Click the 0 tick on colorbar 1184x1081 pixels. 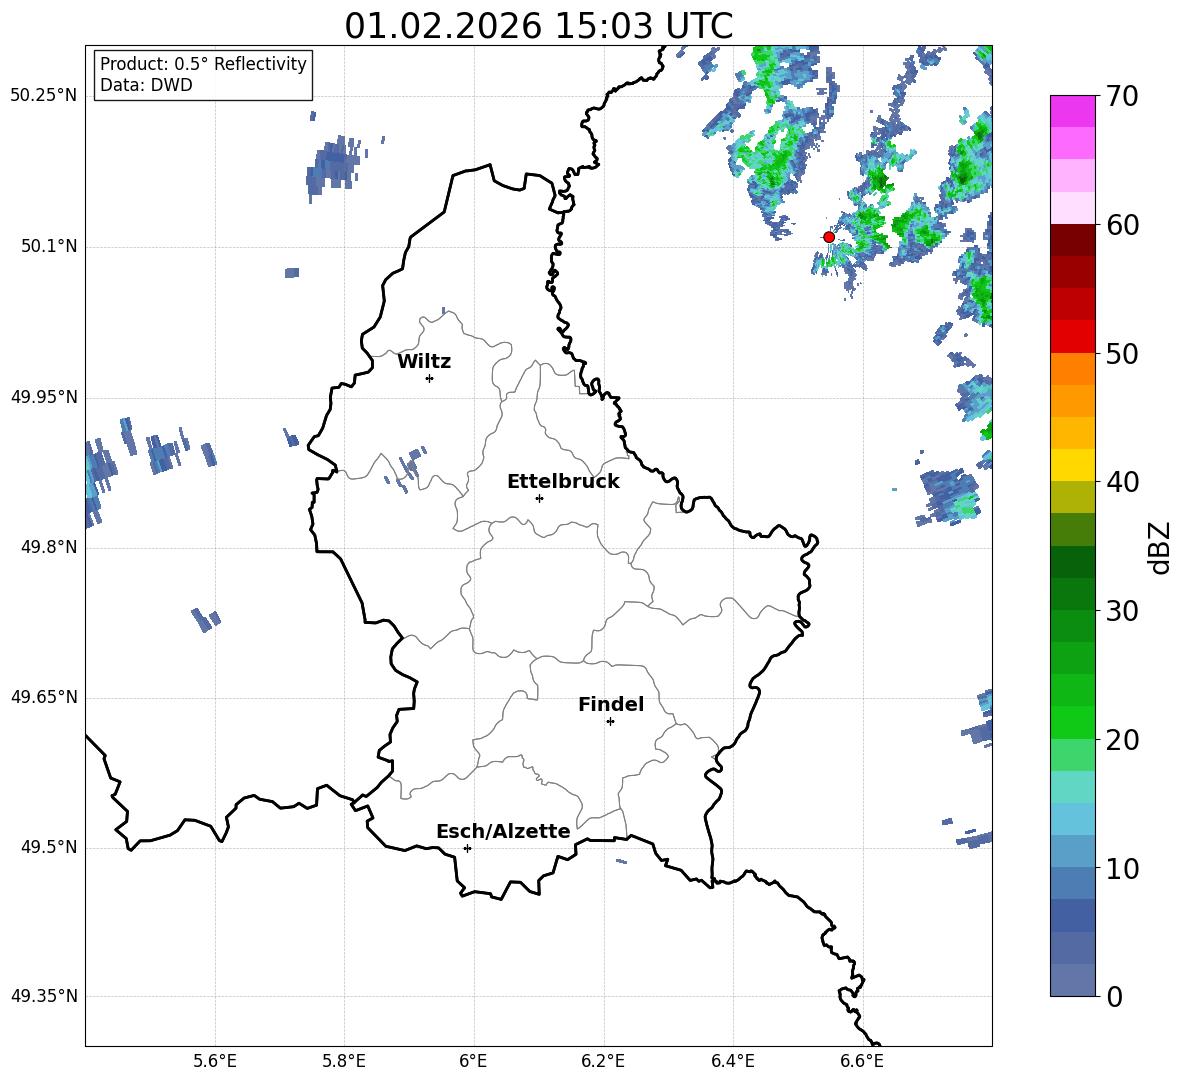pyautogui.click(x=1115, y=996)
